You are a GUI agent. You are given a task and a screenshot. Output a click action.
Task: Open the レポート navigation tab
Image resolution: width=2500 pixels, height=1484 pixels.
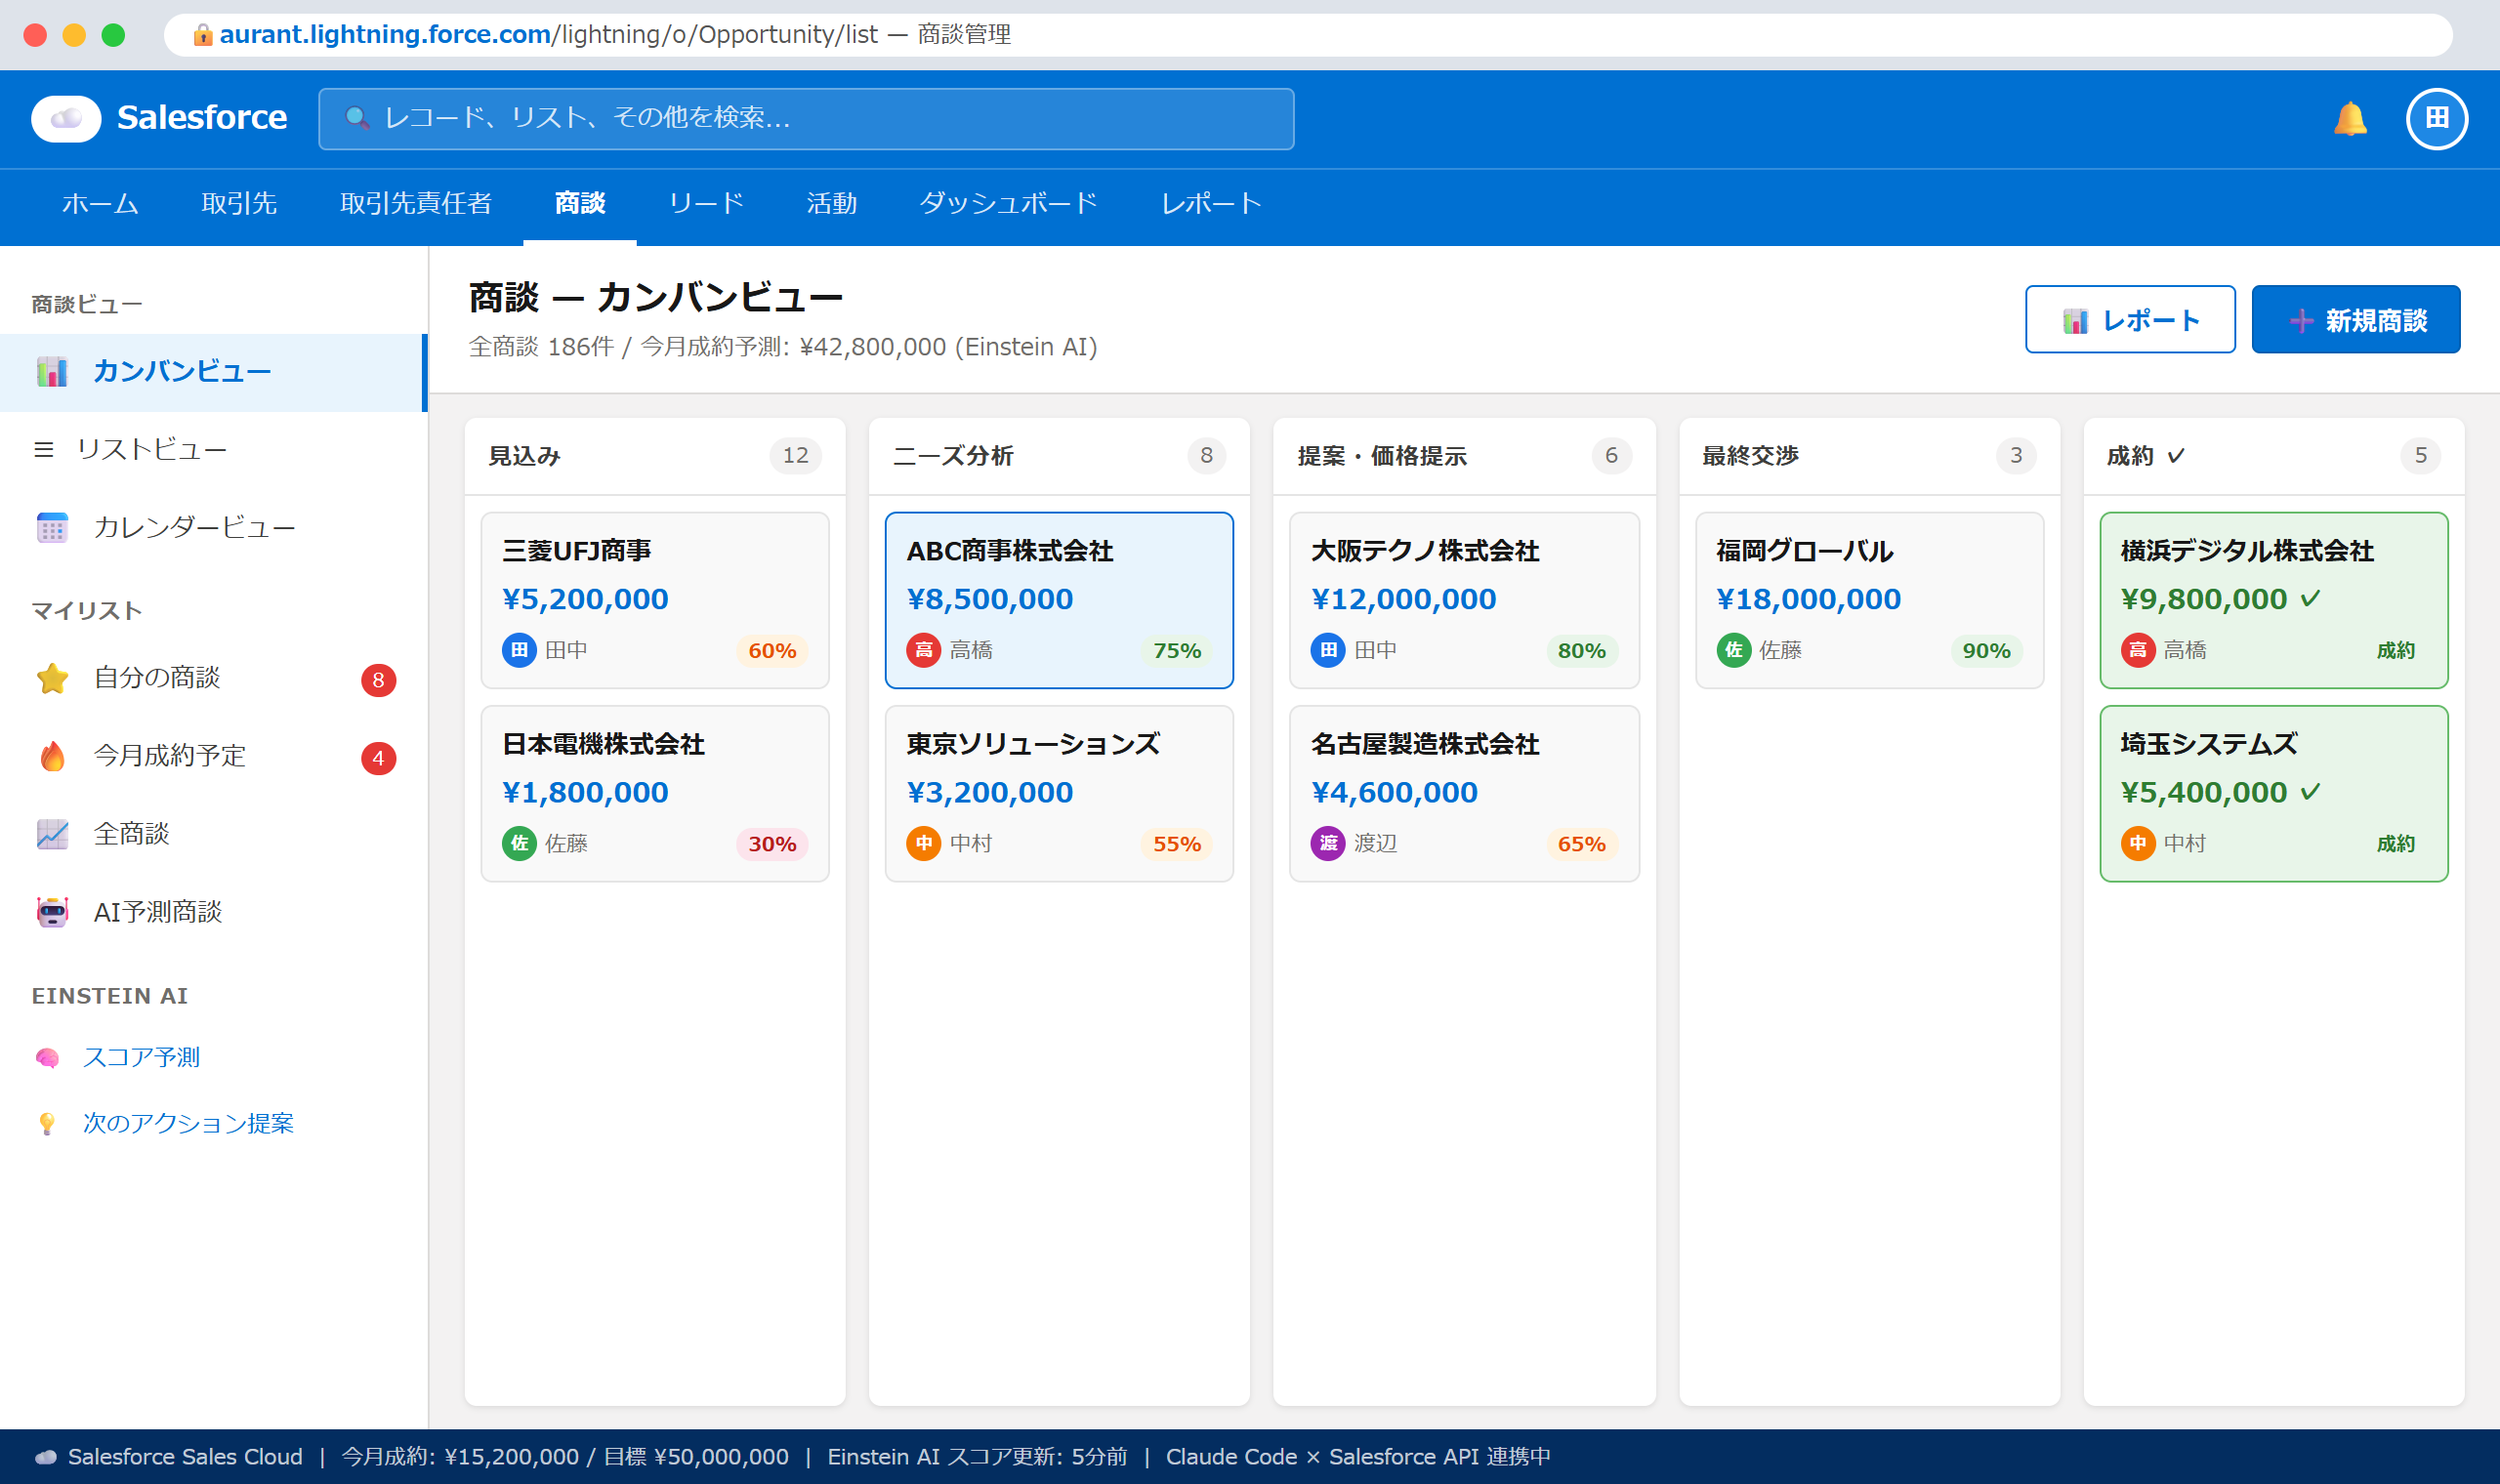[1211, 203]
